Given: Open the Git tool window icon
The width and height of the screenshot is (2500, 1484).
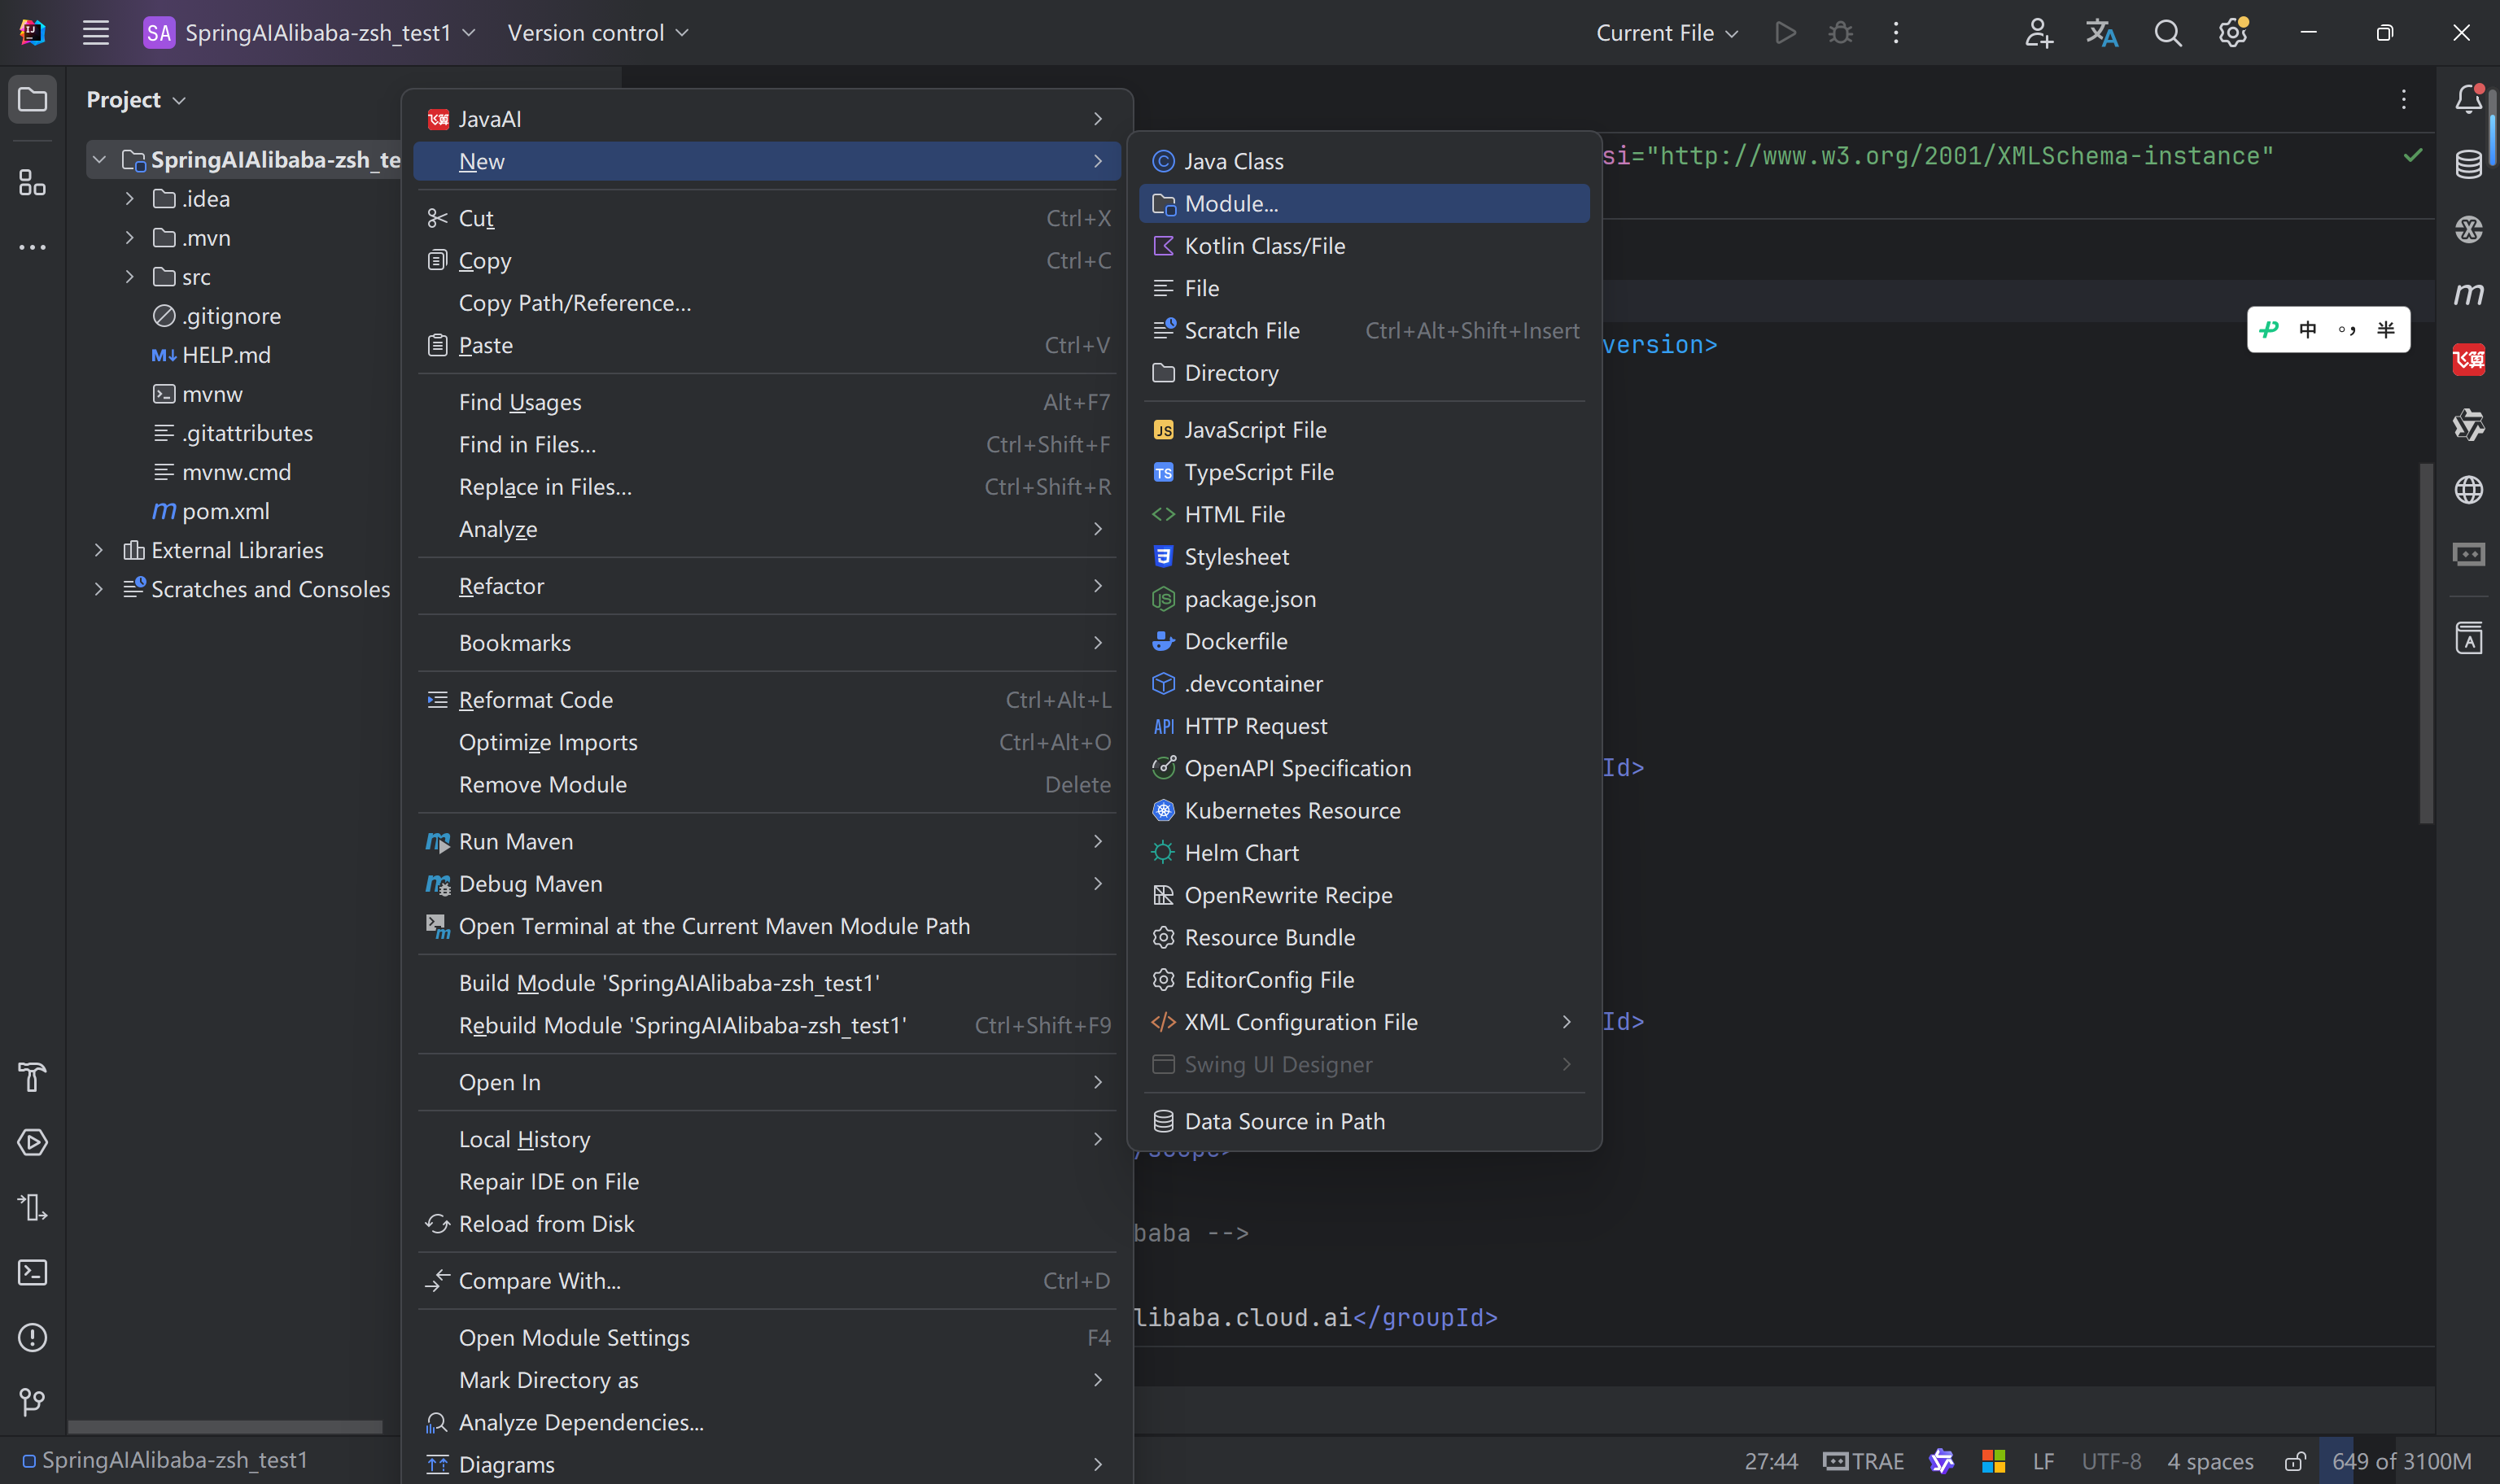Looking at the screenshot, I should [x=32, y=1402].
